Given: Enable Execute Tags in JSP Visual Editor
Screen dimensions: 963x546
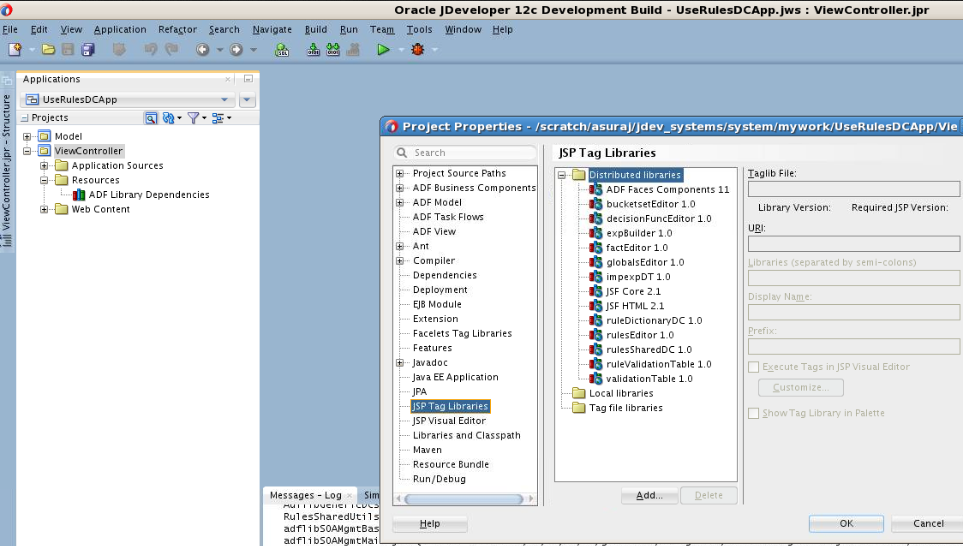Looking at the screenshot, I should (x=754, y=367).
